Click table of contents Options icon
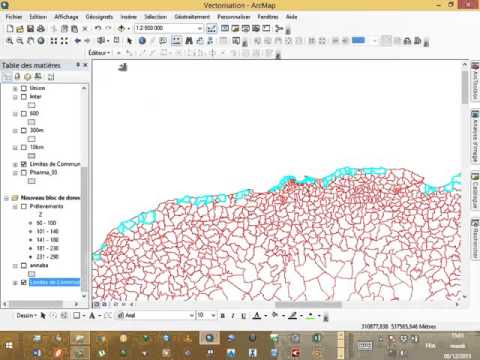This screenshot has height=360, width=480. pyautogui.click(x=51, y=77)
